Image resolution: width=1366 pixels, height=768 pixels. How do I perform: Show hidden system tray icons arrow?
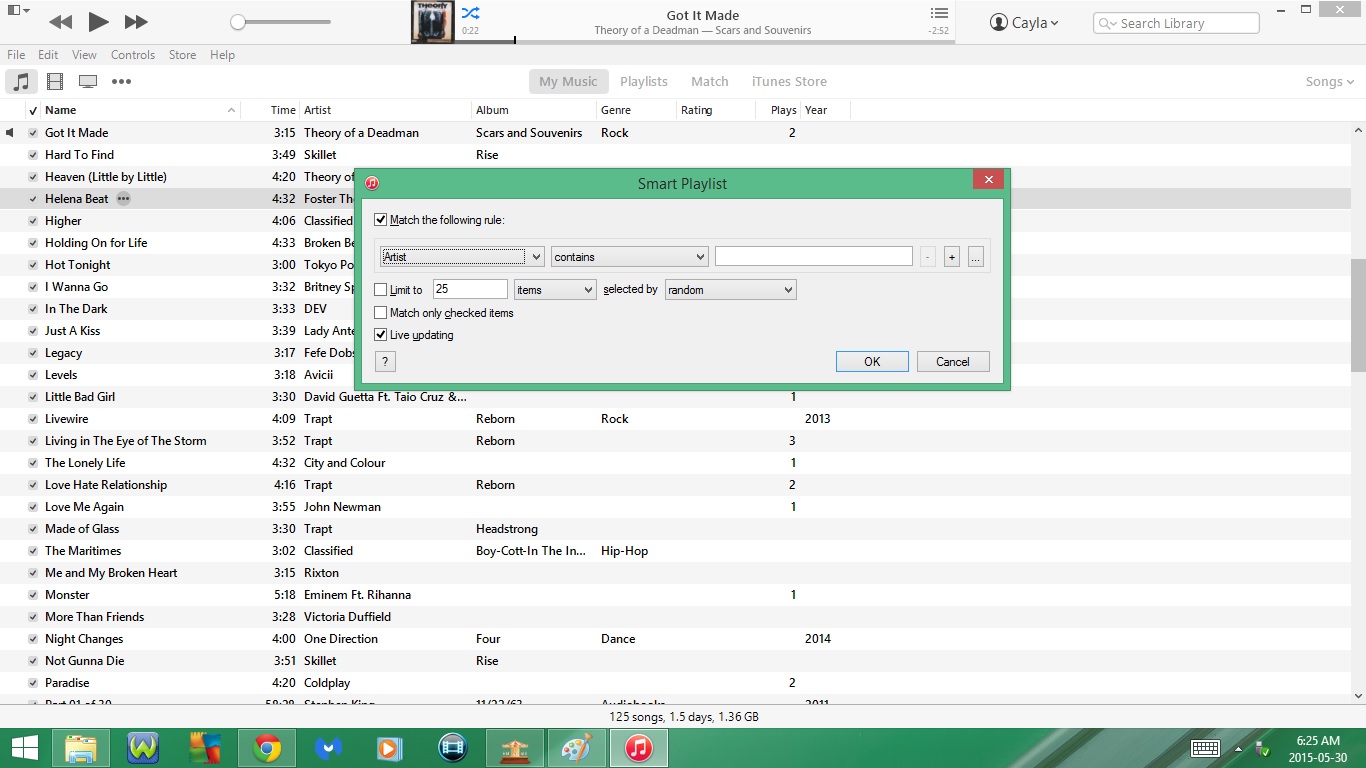tap(1238, 748)
